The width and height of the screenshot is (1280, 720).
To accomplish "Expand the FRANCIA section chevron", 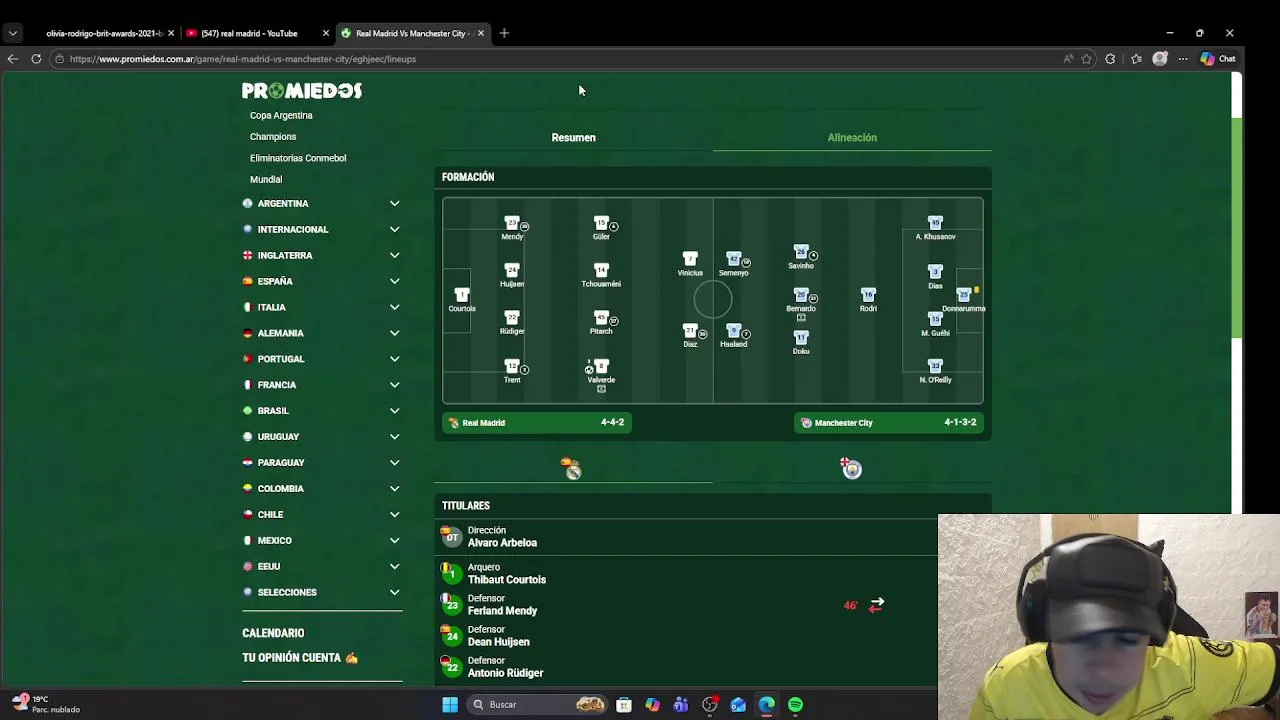I will click(394, 385).
